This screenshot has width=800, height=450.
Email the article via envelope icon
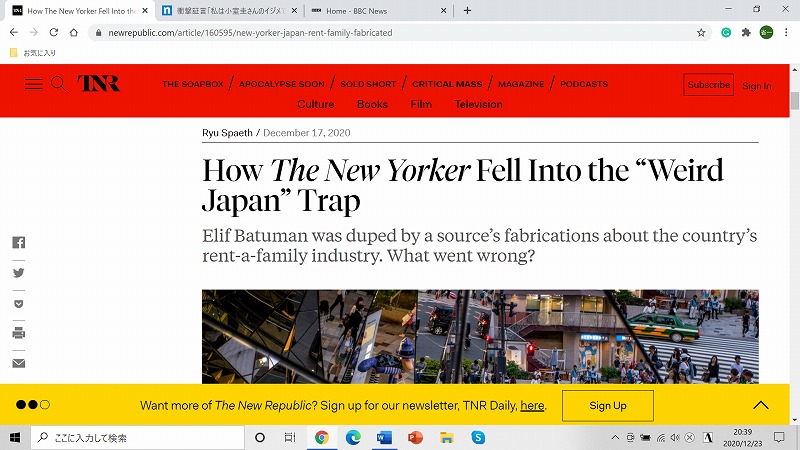pyautogui.click(x=18, y=363)
